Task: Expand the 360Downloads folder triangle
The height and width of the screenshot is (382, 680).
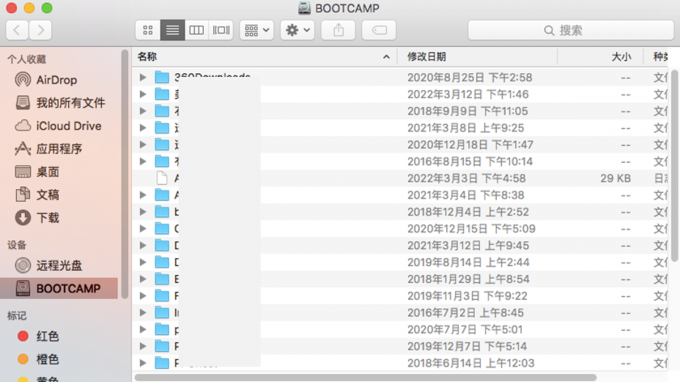Action: point(143,77)
